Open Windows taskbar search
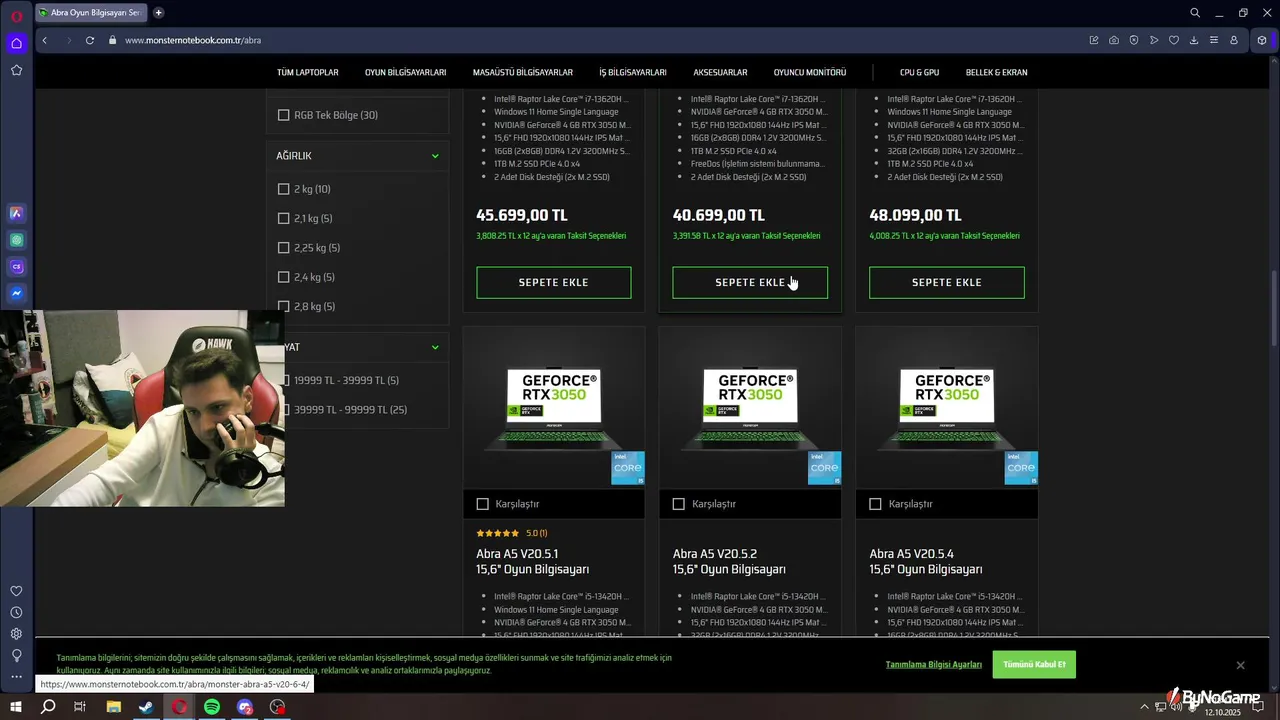Image resolution: width=1280 pixels, height=720 pixels. click(48, 707)
